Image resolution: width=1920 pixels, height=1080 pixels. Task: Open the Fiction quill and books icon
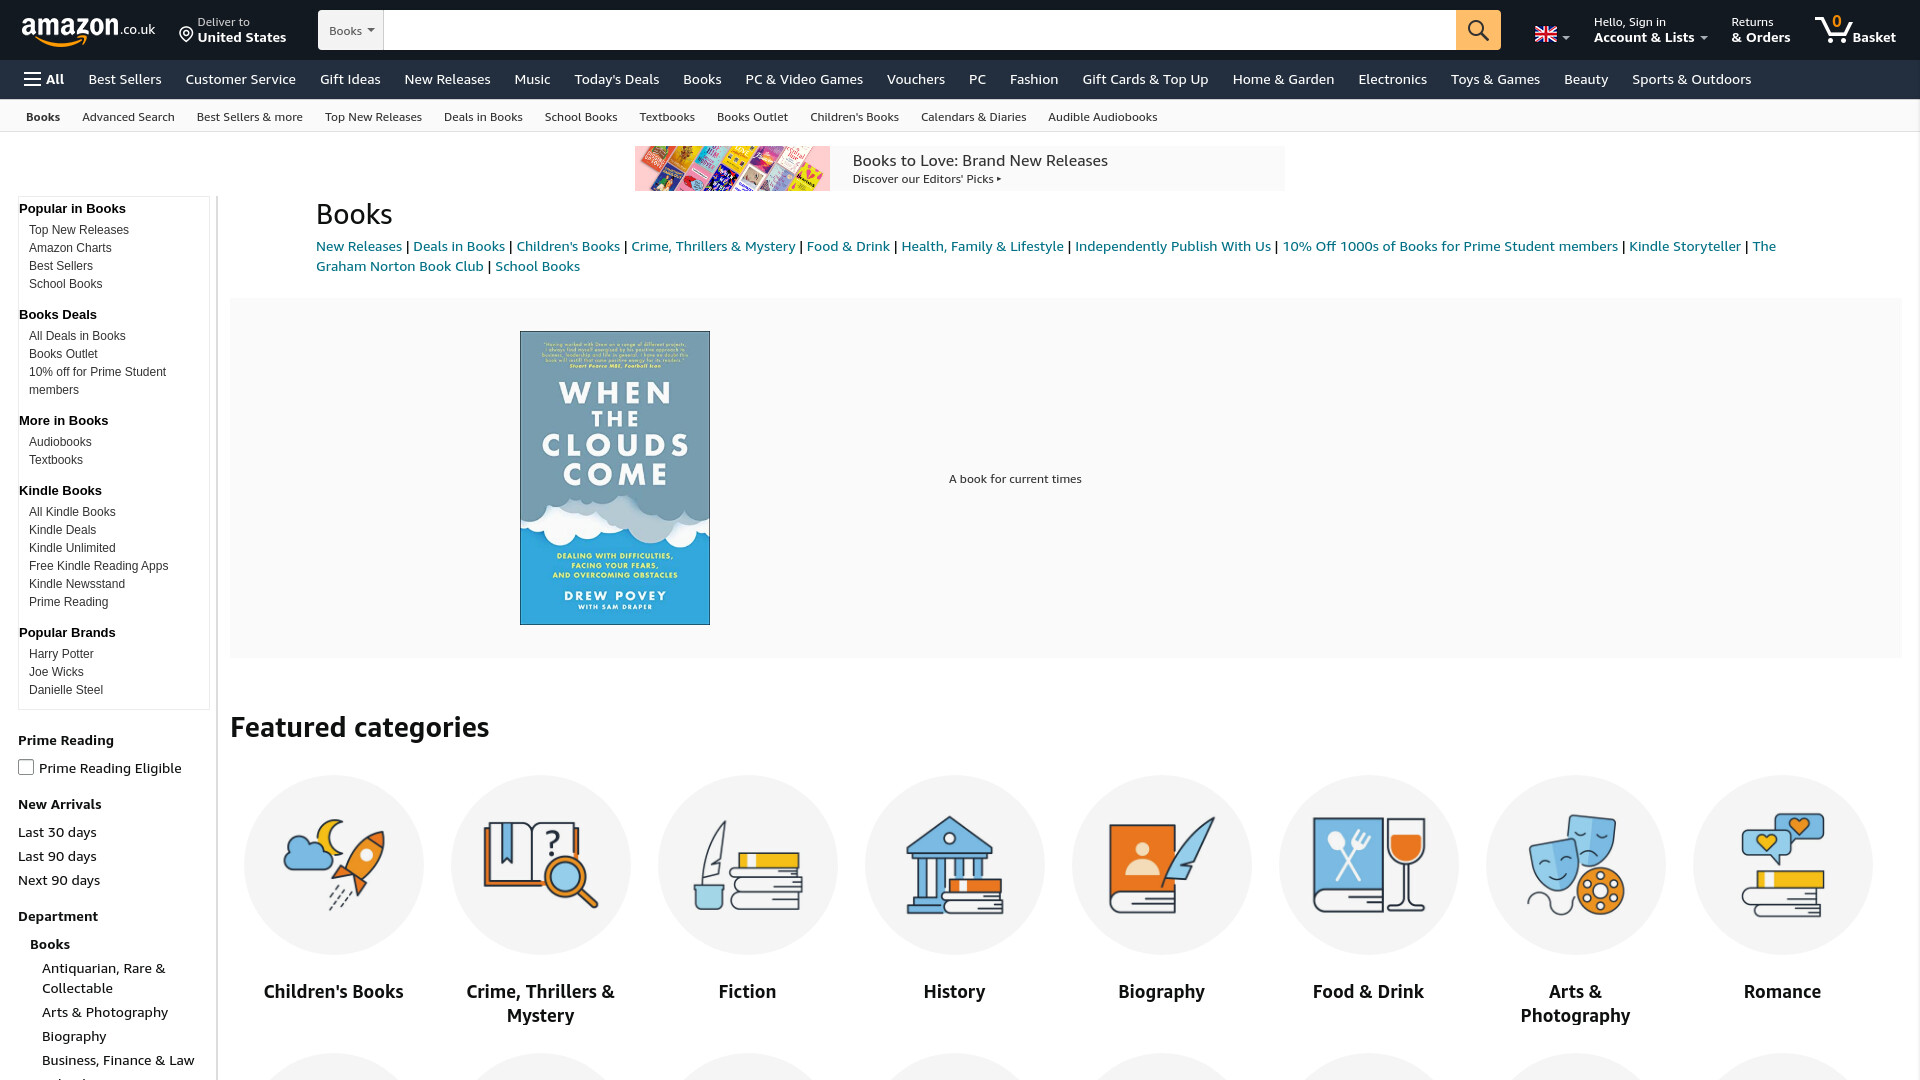pyautogui.click(x=748, y=865)
